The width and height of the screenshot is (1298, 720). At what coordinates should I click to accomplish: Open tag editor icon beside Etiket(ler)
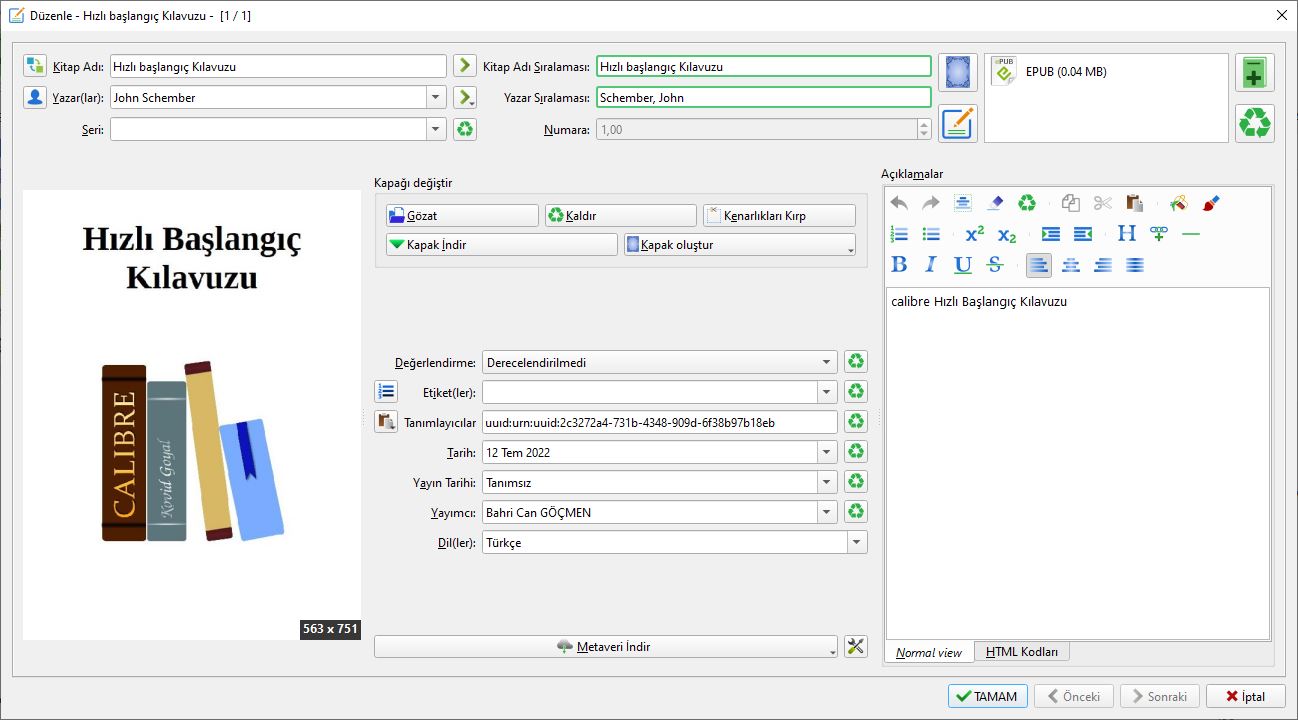[386, 392]
